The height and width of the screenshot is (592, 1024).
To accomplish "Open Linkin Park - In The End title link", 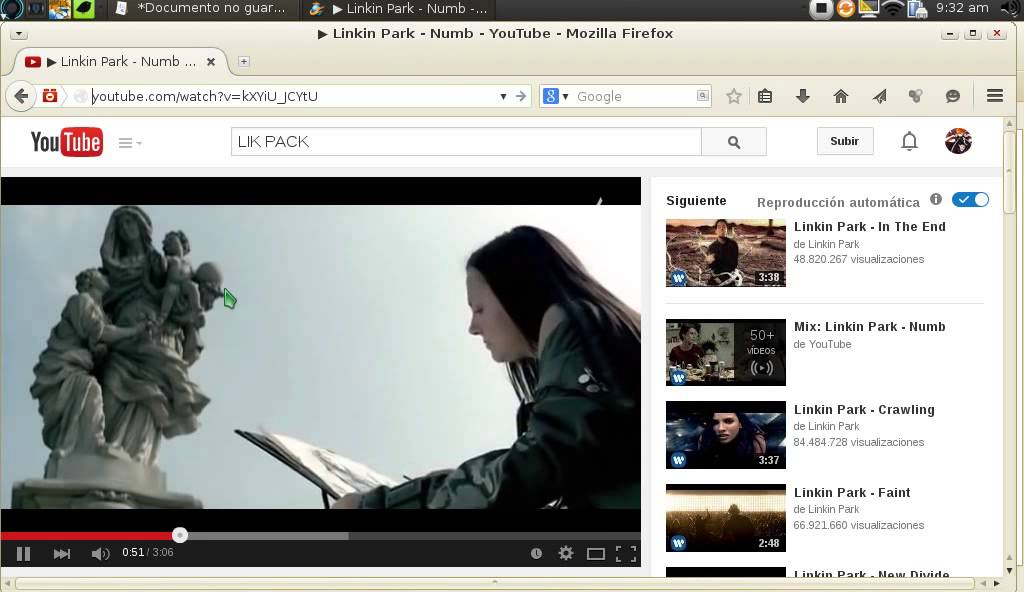I will [869, 227].
